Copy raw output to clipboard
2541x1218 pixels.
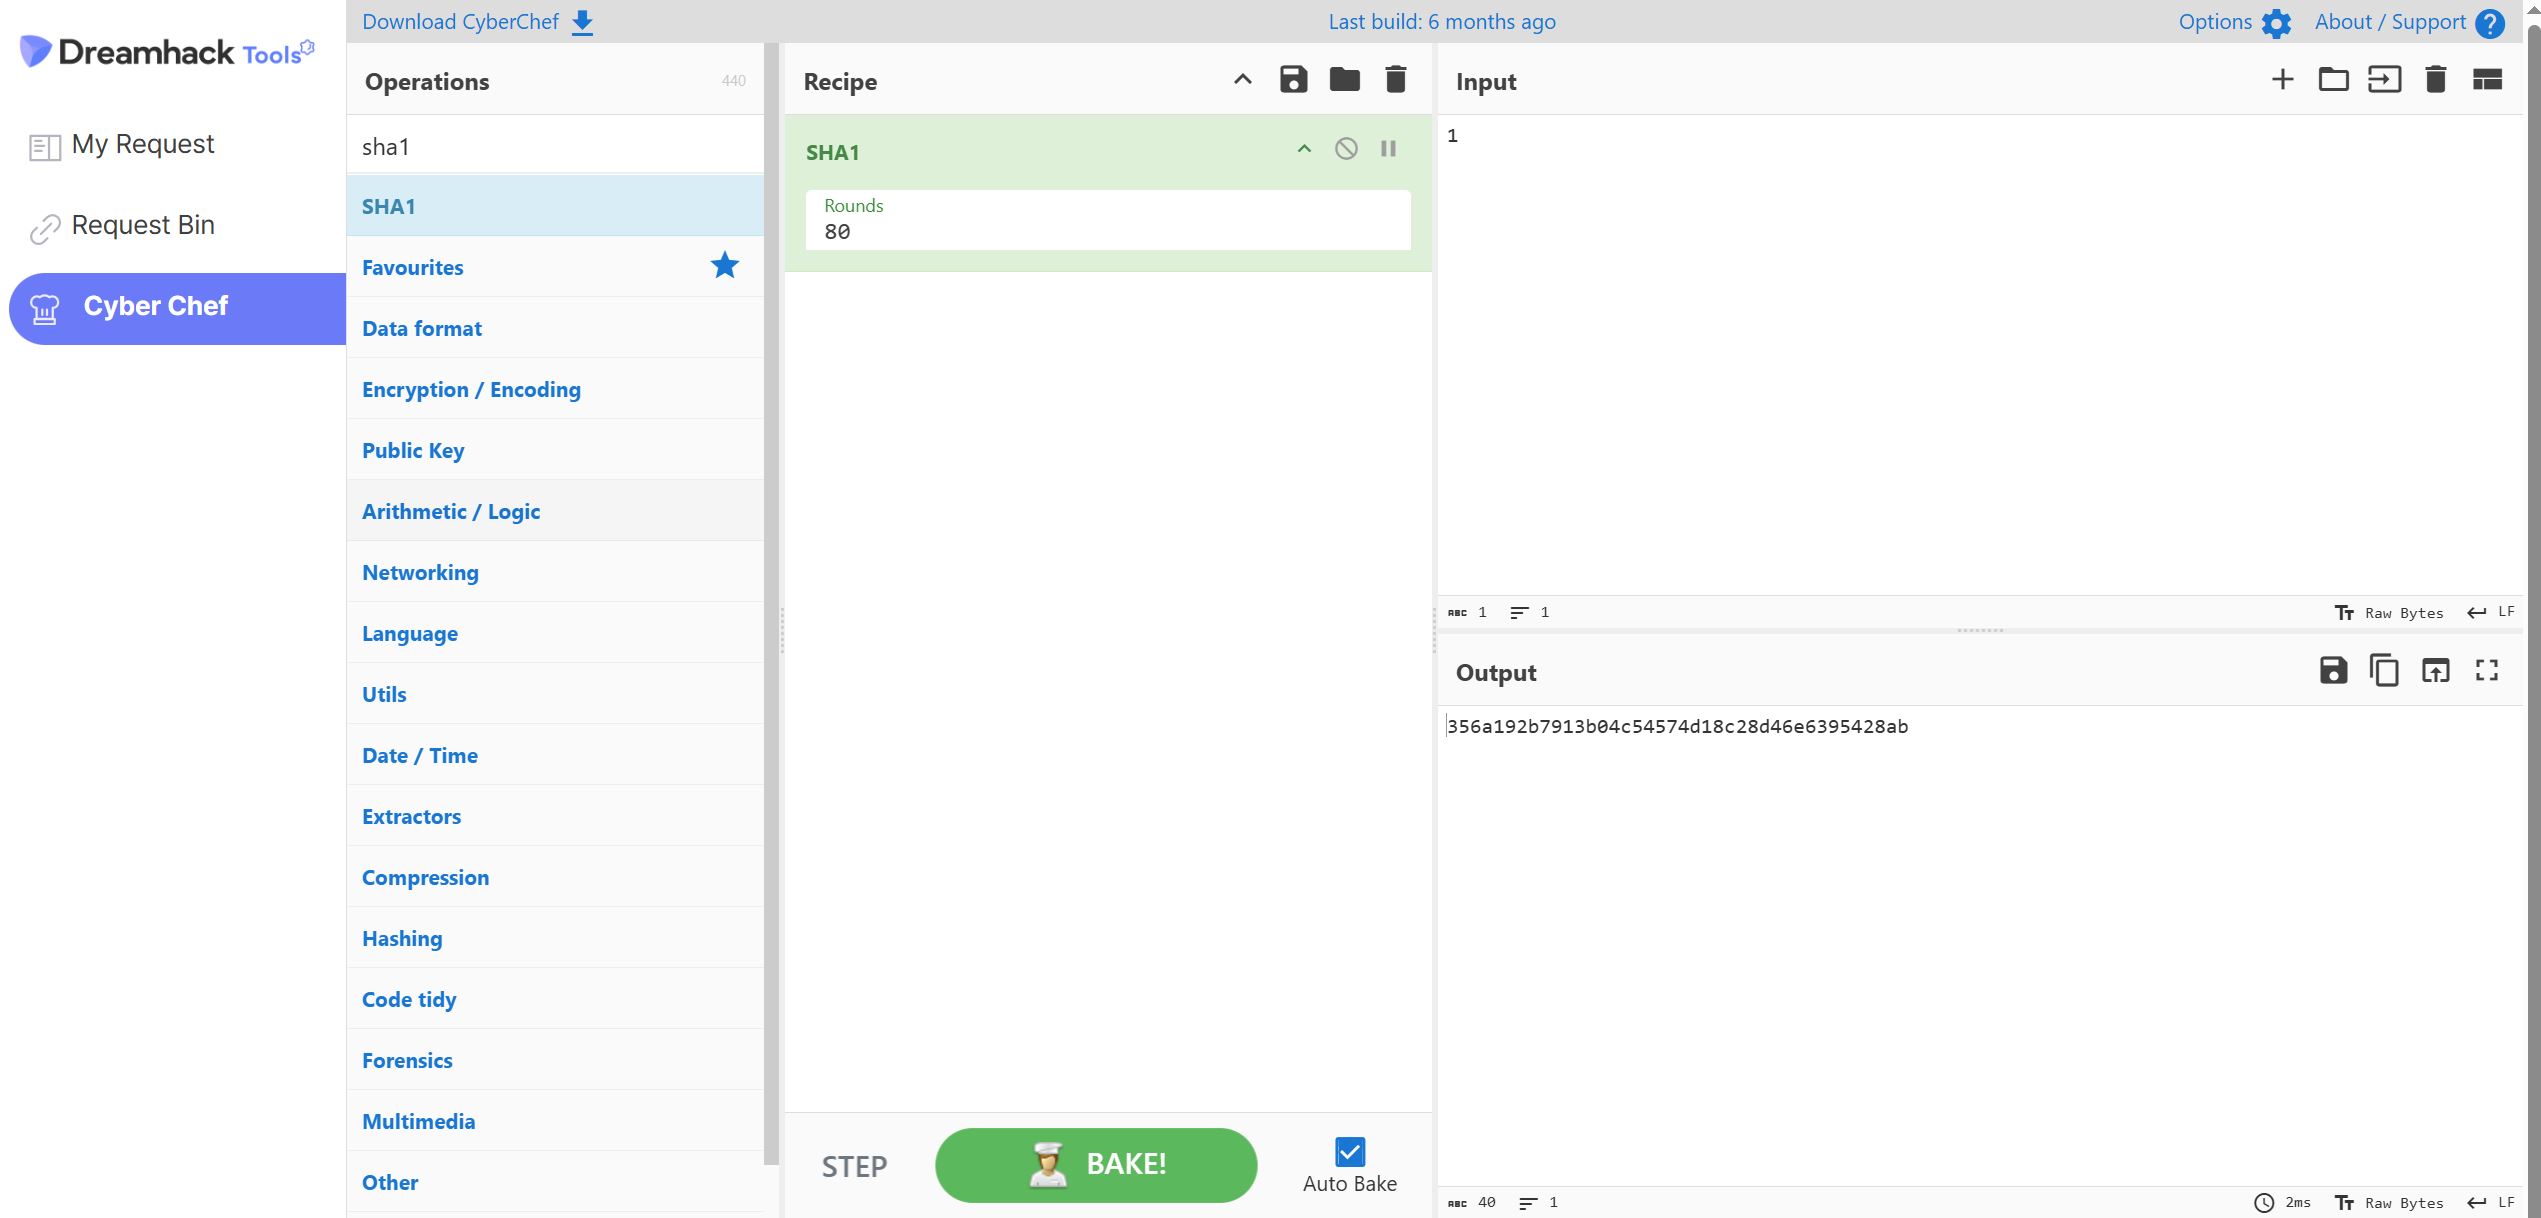tap(2384, 670)
